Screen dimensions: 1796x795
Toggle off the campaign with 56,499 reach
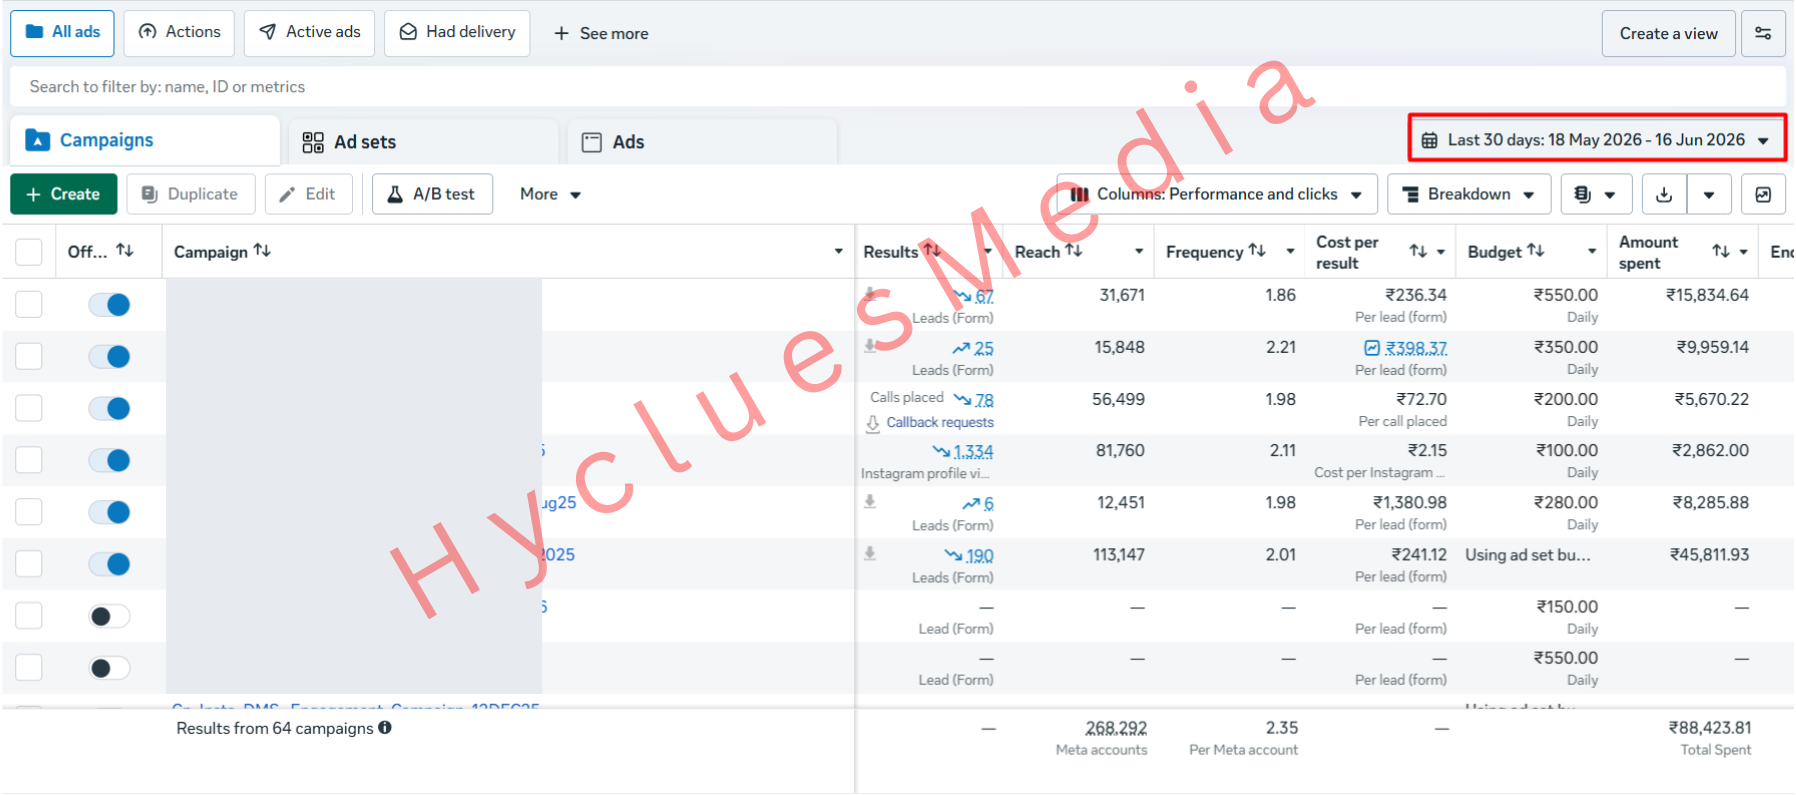[x=109, y=409]
